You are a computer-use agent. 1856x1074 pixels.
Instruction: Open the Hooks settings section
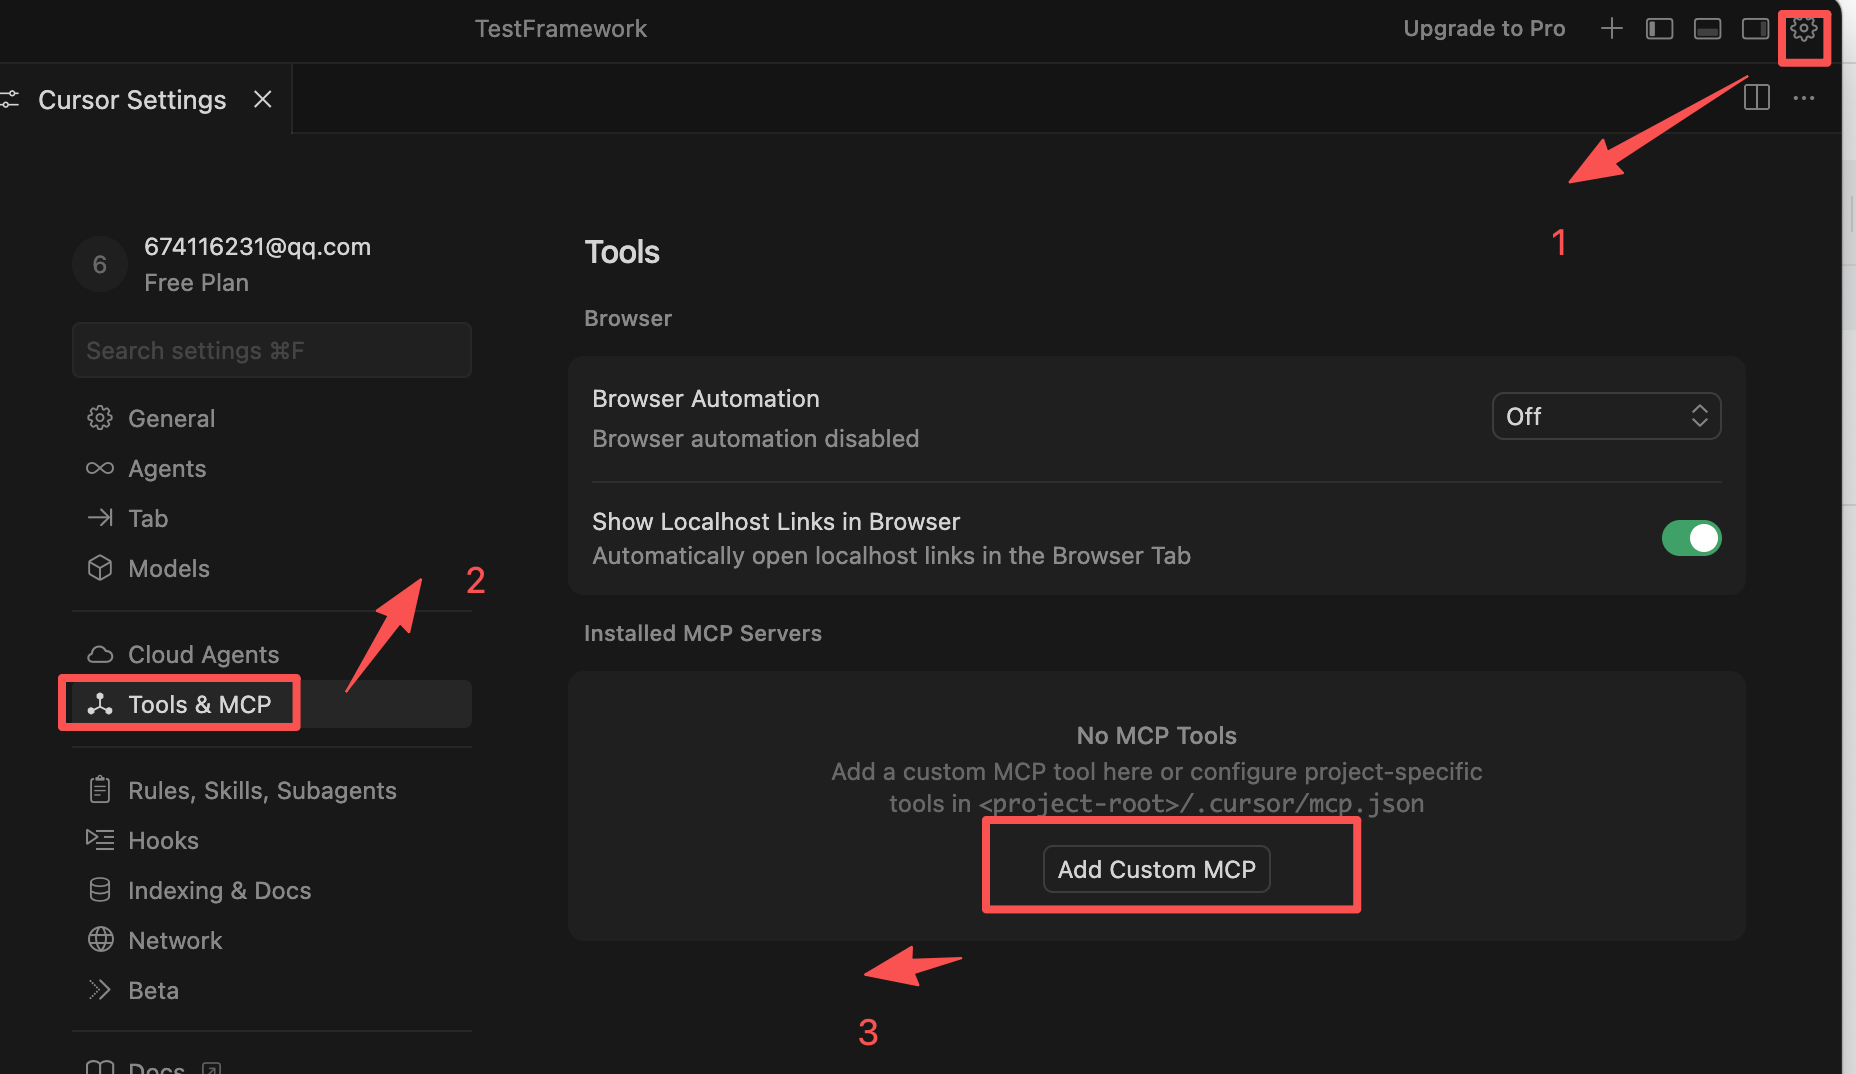point(272,840)
